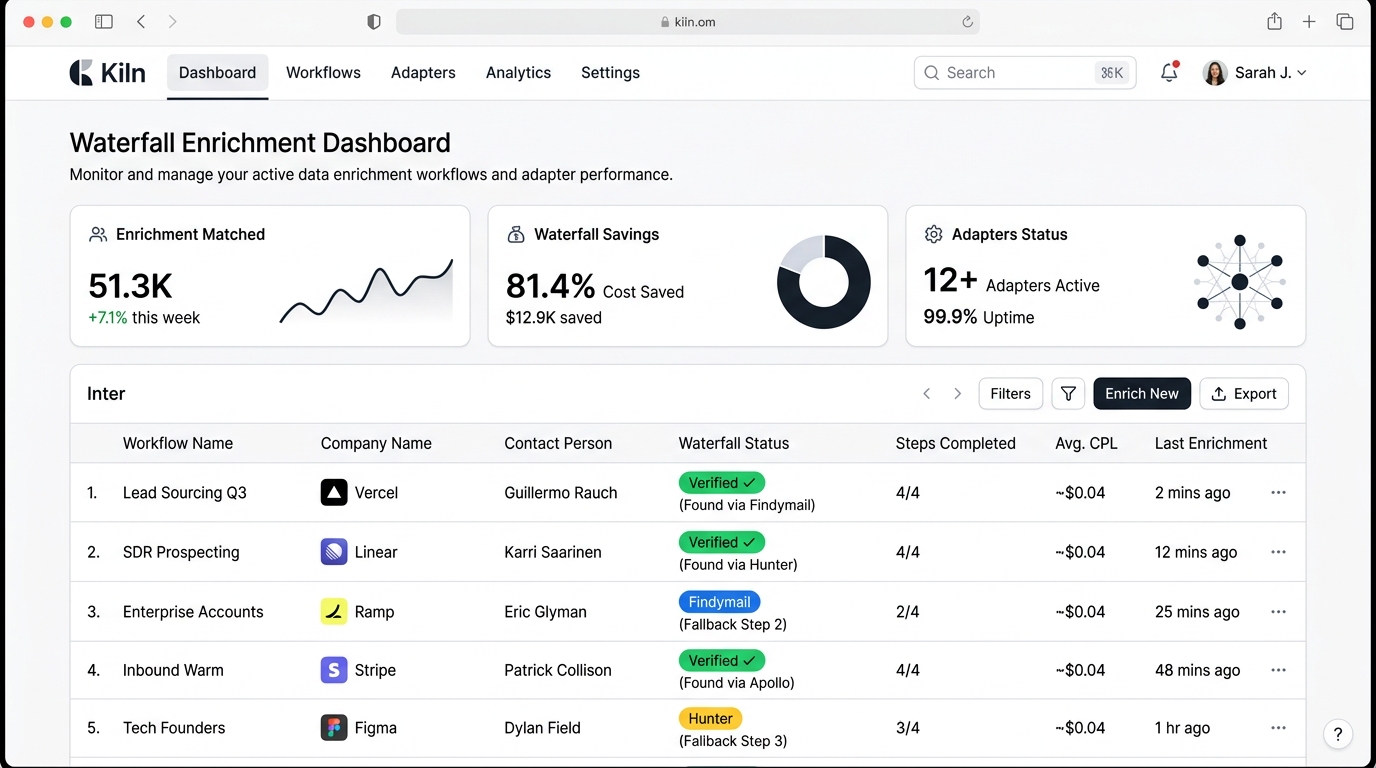Click Sarah J. profile avatar
Screen dimensions: 1376x768
point(1215,72)
